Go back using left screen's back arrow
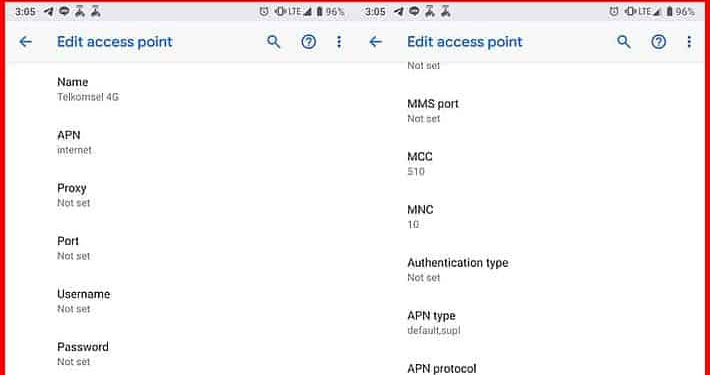 point(25,42)
